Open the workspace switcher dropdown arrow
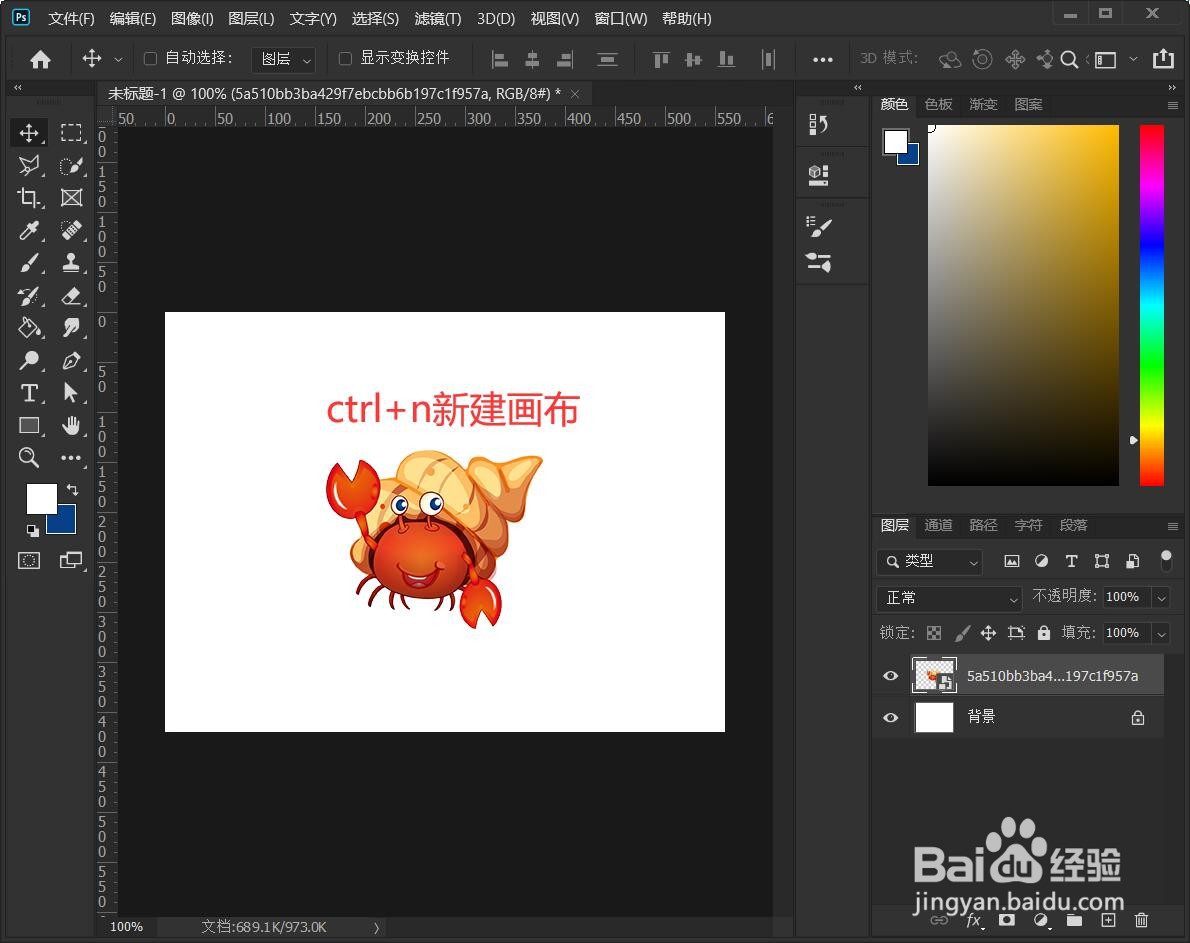 point(1133,58)
